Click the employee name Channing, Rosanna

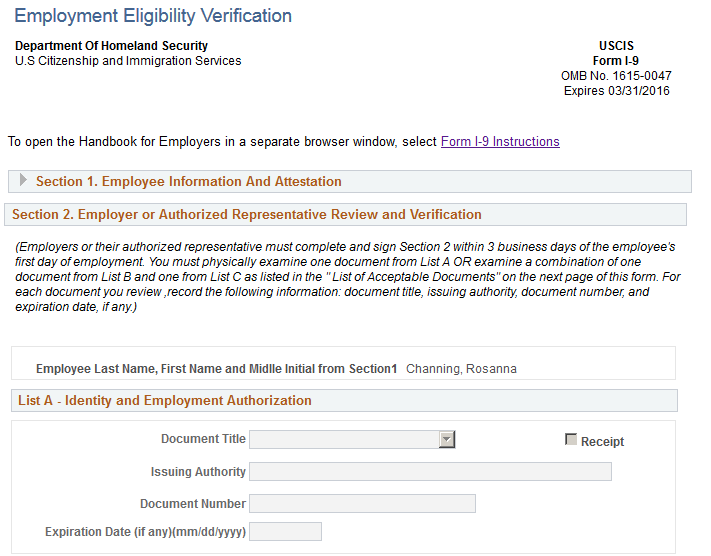[x=461, y=369]
